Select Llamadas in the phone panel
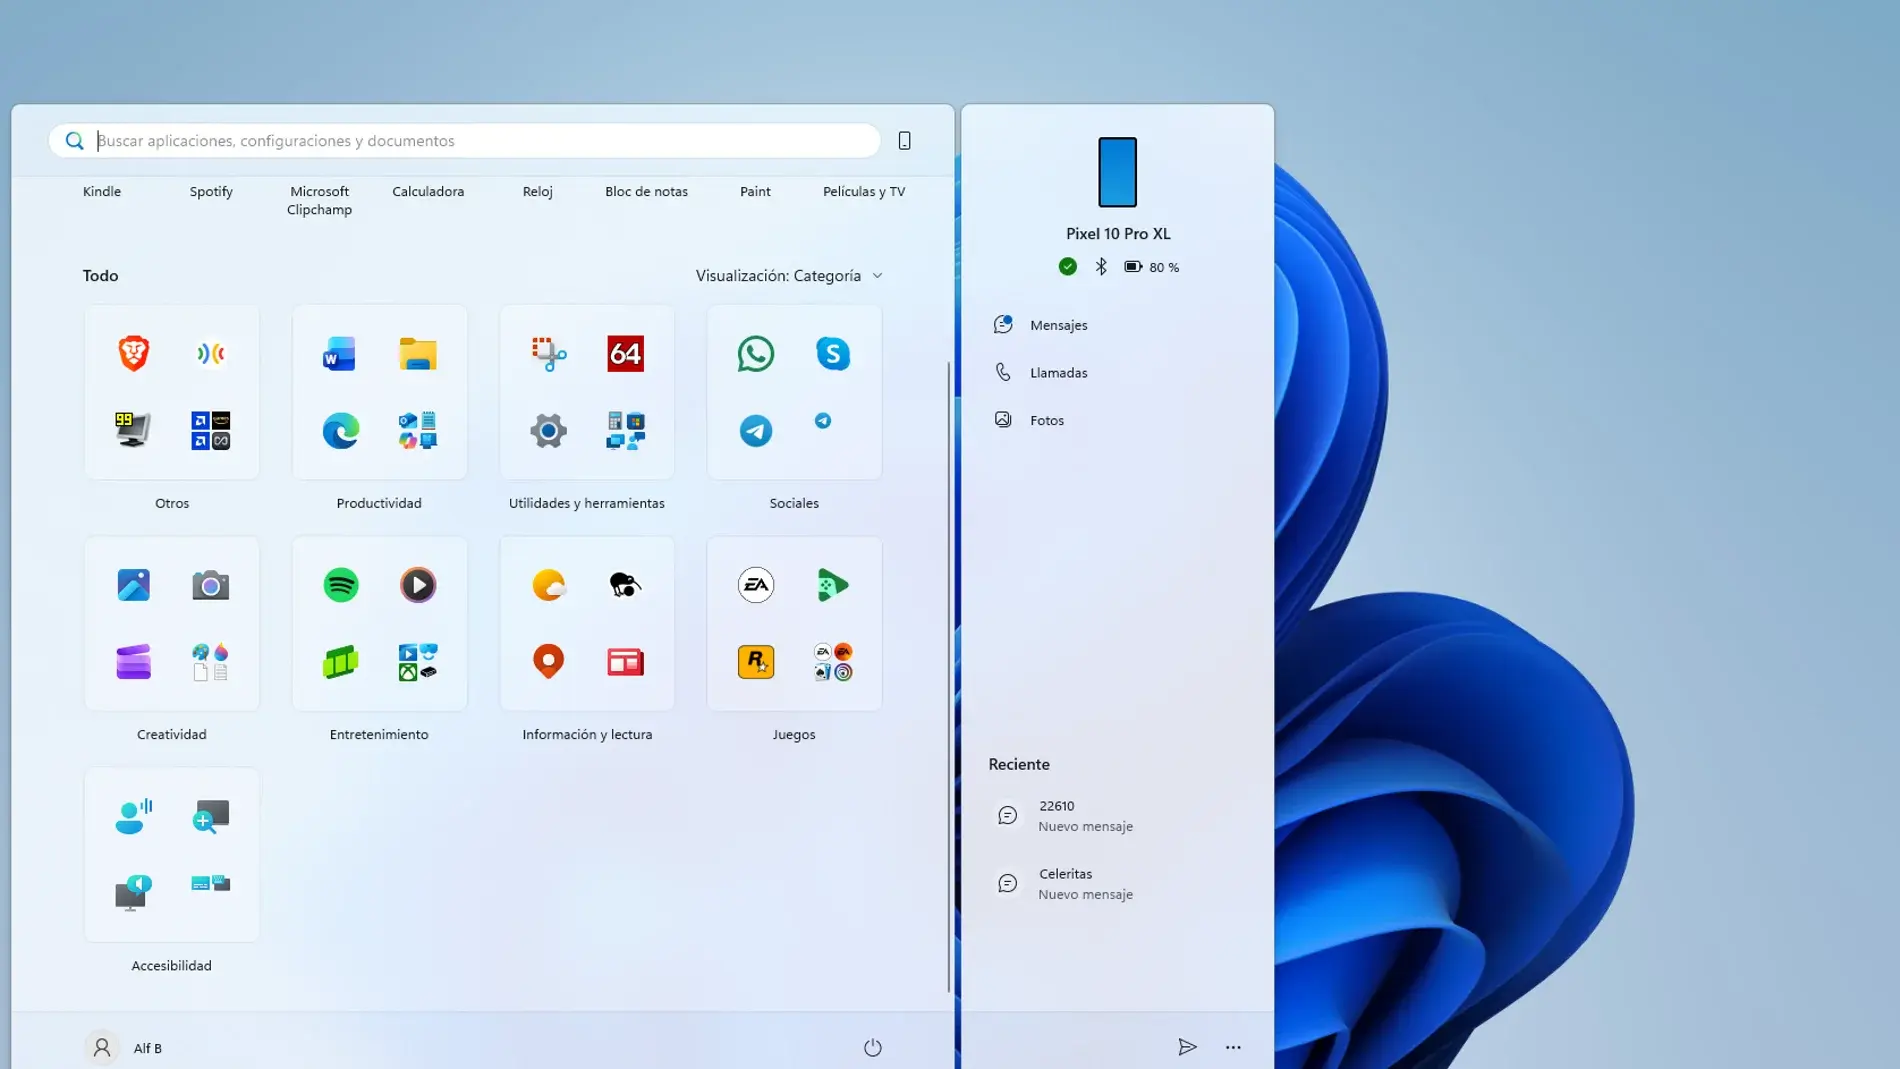Screen dimensions: 1900x1069 pyautogui.click(x=1059, y=372)
